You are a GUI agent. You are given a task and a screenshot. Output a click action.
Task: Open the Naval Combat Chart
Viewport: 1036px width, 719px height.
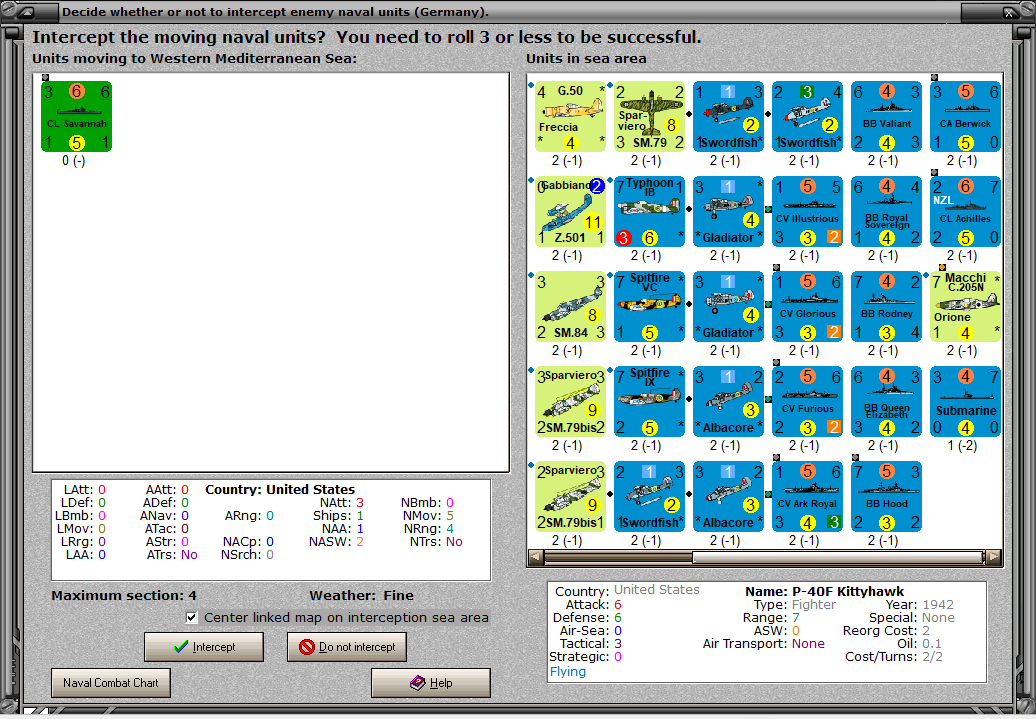coord(110,682)
